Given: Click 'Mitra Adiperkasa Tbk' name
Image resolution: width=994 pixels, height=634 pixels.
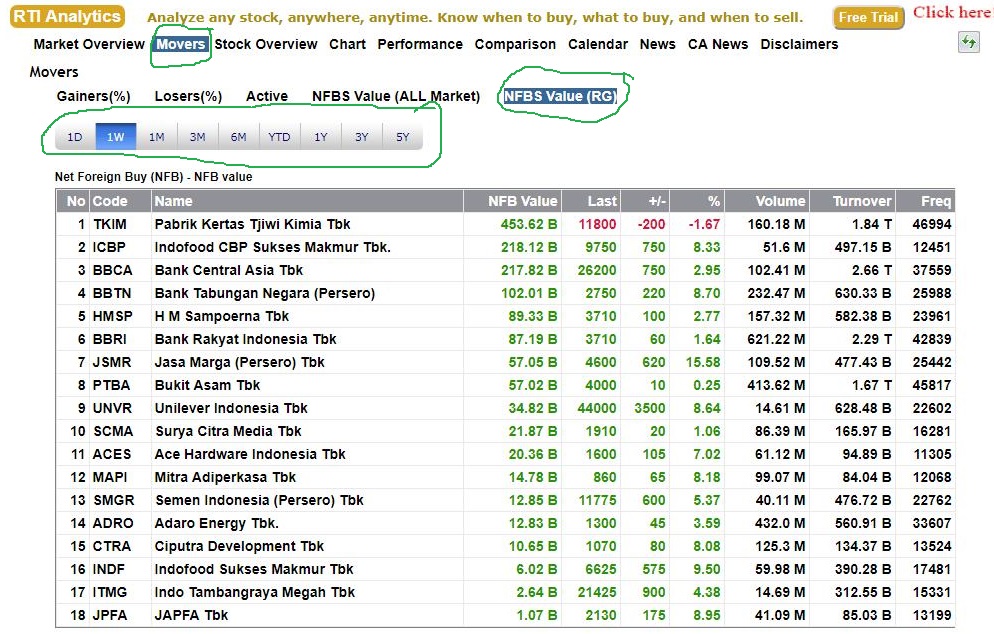Looking at the screenshot, I should click(225, 477).
